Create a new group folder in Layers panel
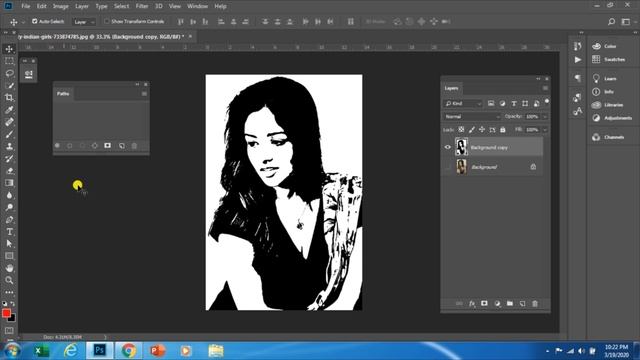 click(x=510, y=304)
